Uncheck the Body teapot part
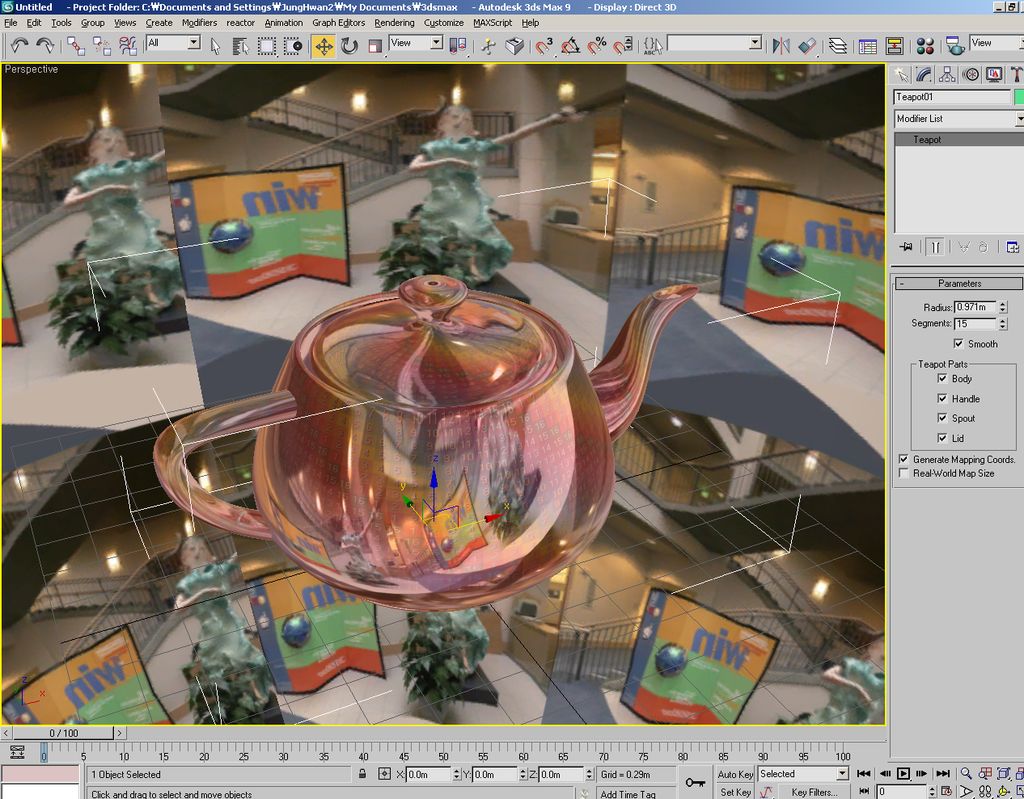 [942, 378]
